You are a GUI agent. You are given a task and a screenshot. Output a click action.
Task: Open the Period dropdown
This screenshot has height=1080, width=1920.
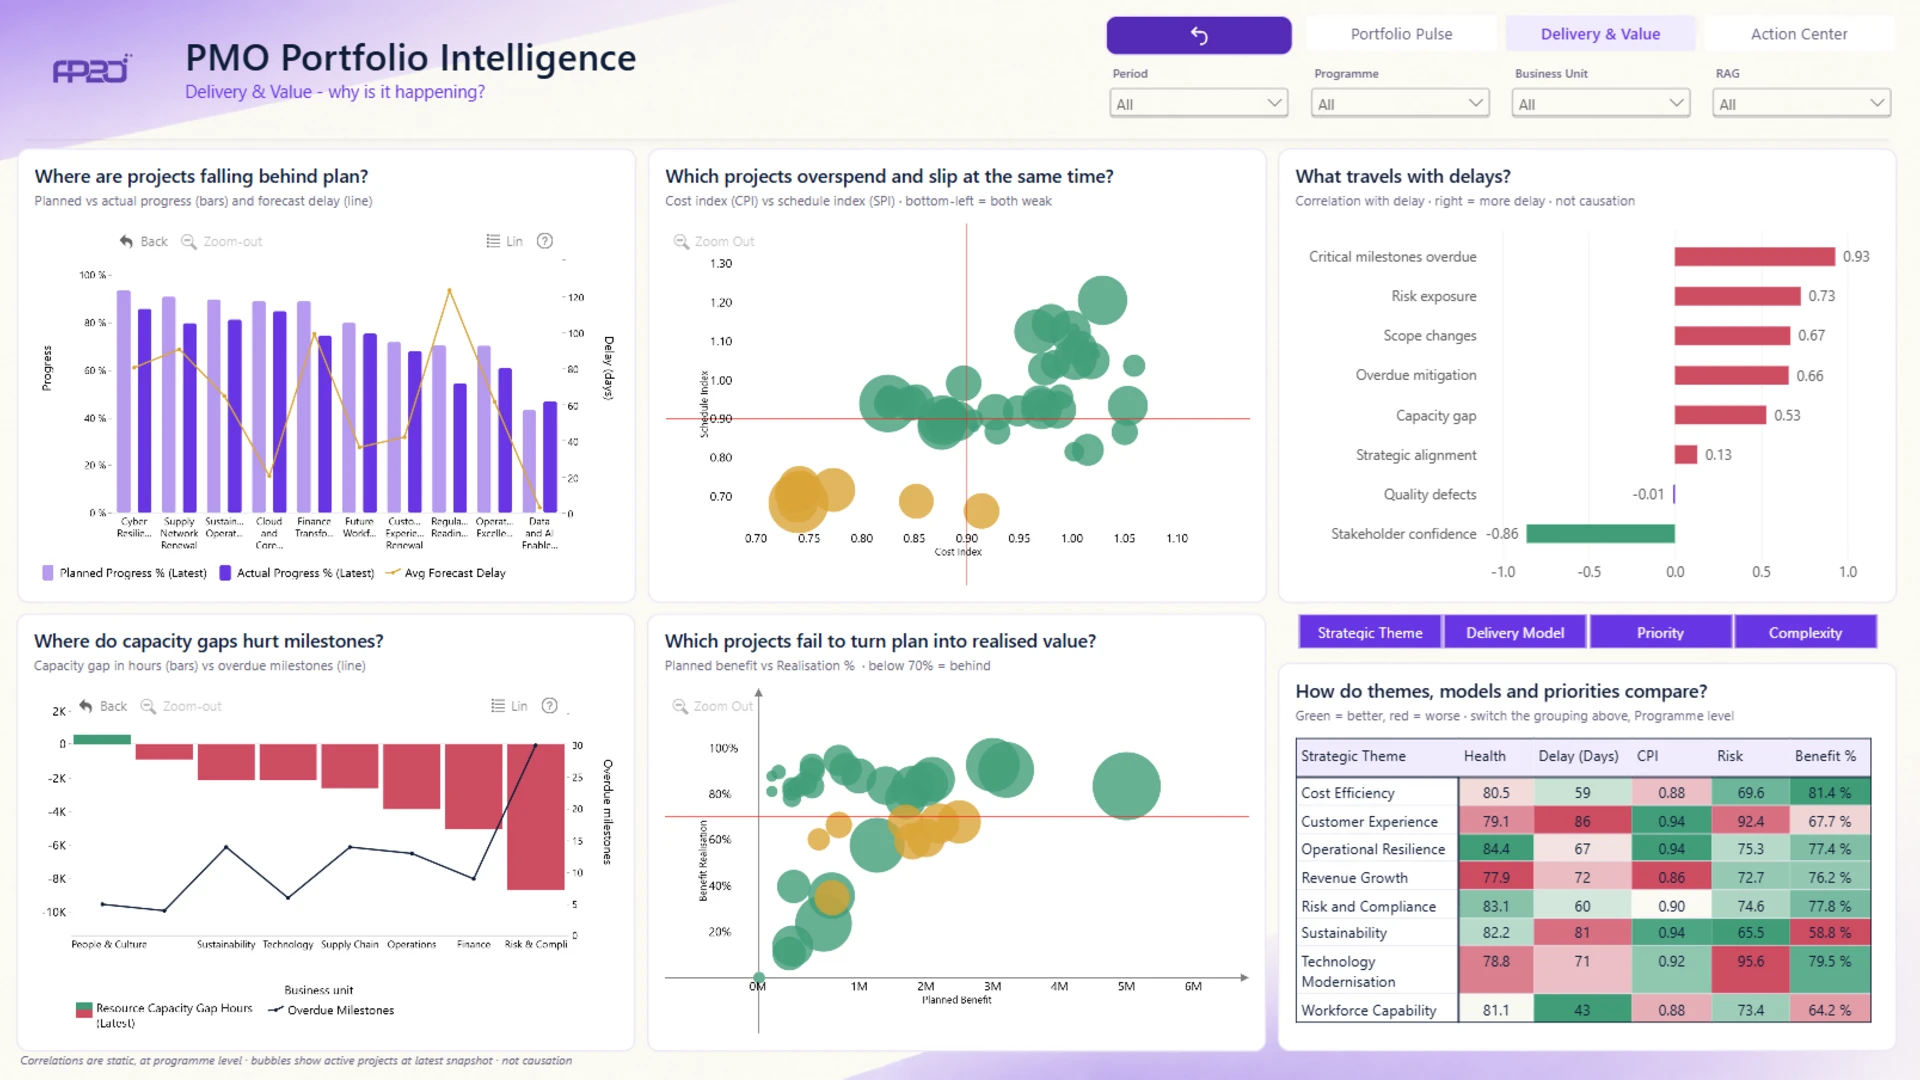tap(1198, 103)
